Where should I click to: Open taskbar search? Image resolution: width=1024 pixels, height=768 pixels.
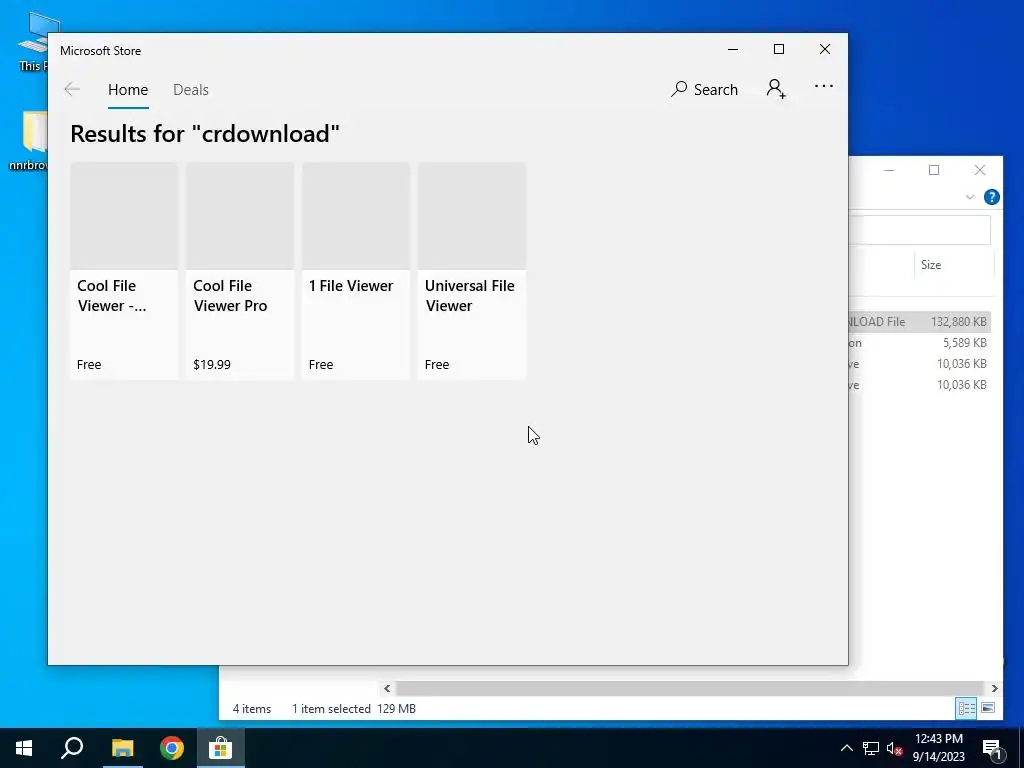(72, 748)
